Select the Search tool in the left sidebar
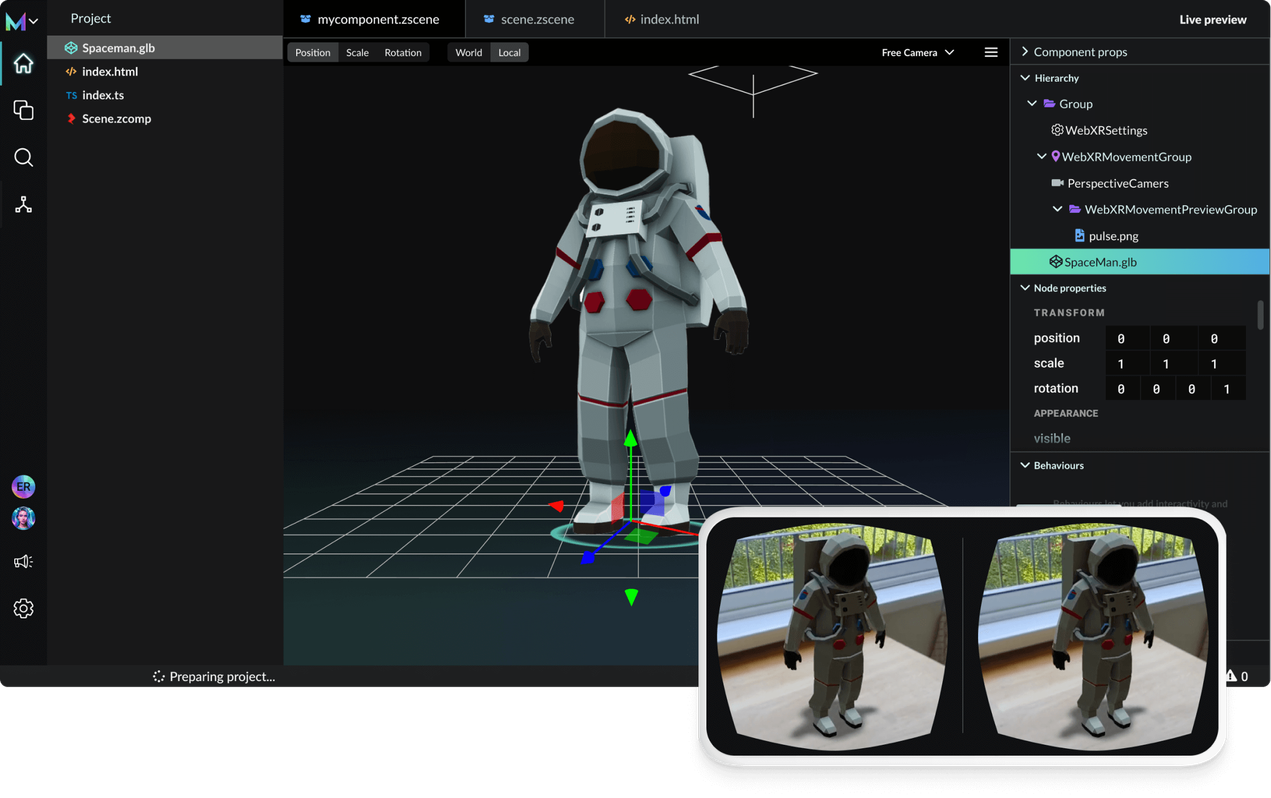 tap(23, 157)
